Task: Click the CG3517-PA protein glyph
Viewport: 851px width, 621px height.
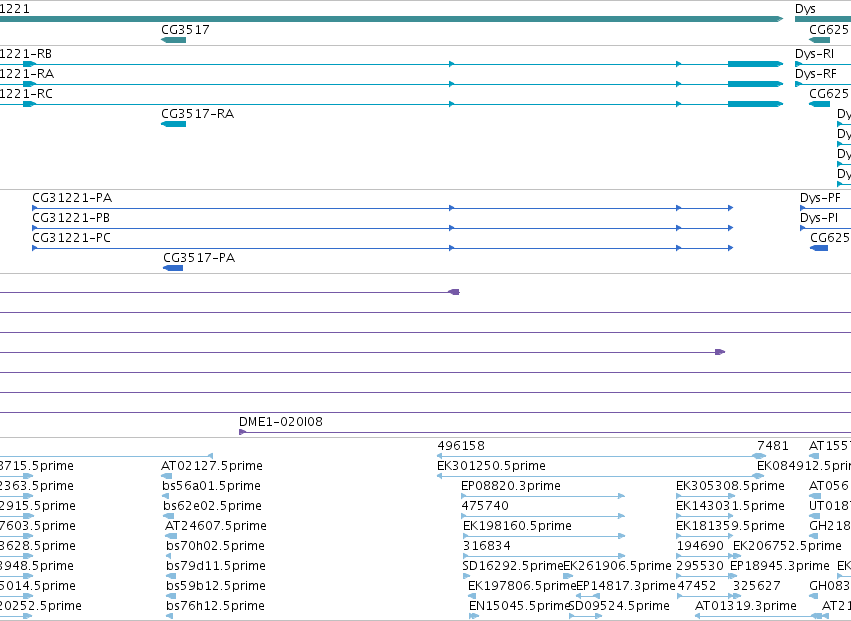Action: tap(173, 268)
